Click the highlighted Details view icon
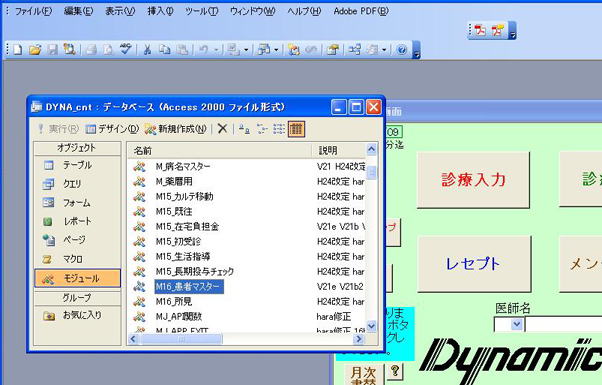 pyautogui.click(x=296, y=129)
